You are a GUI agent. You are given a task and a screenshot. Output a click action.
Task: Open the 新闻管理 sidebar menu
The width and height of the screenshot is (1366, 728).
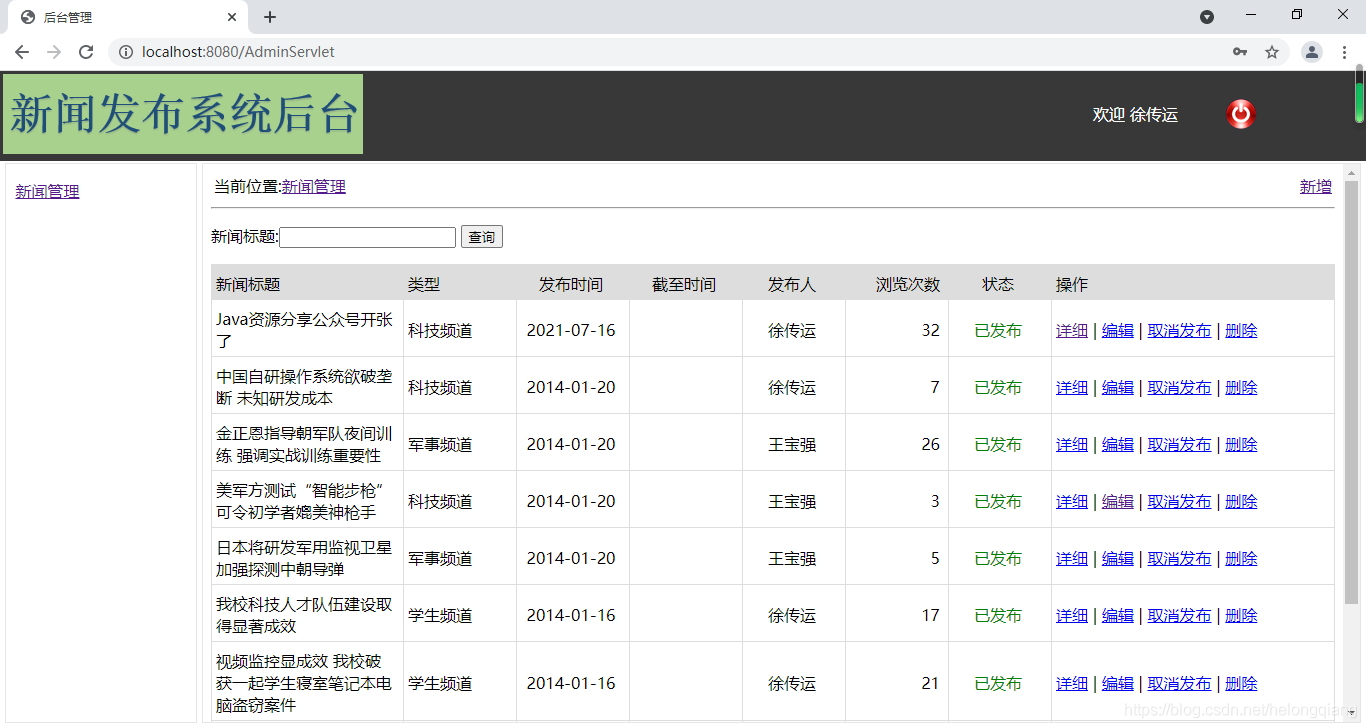pyautogui.click(x=46, y=191)
